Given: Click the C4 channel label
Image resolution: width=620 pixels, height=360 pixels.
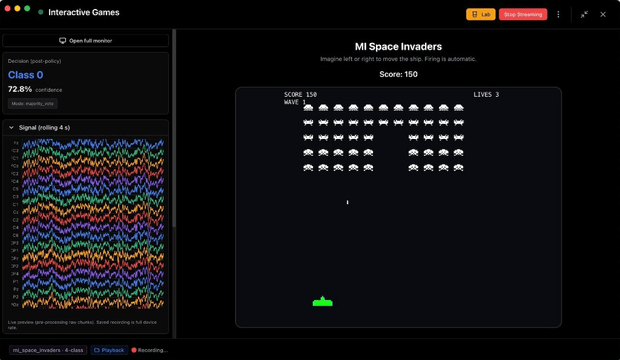Looking at the screenshot, I should tap(15, 227).
